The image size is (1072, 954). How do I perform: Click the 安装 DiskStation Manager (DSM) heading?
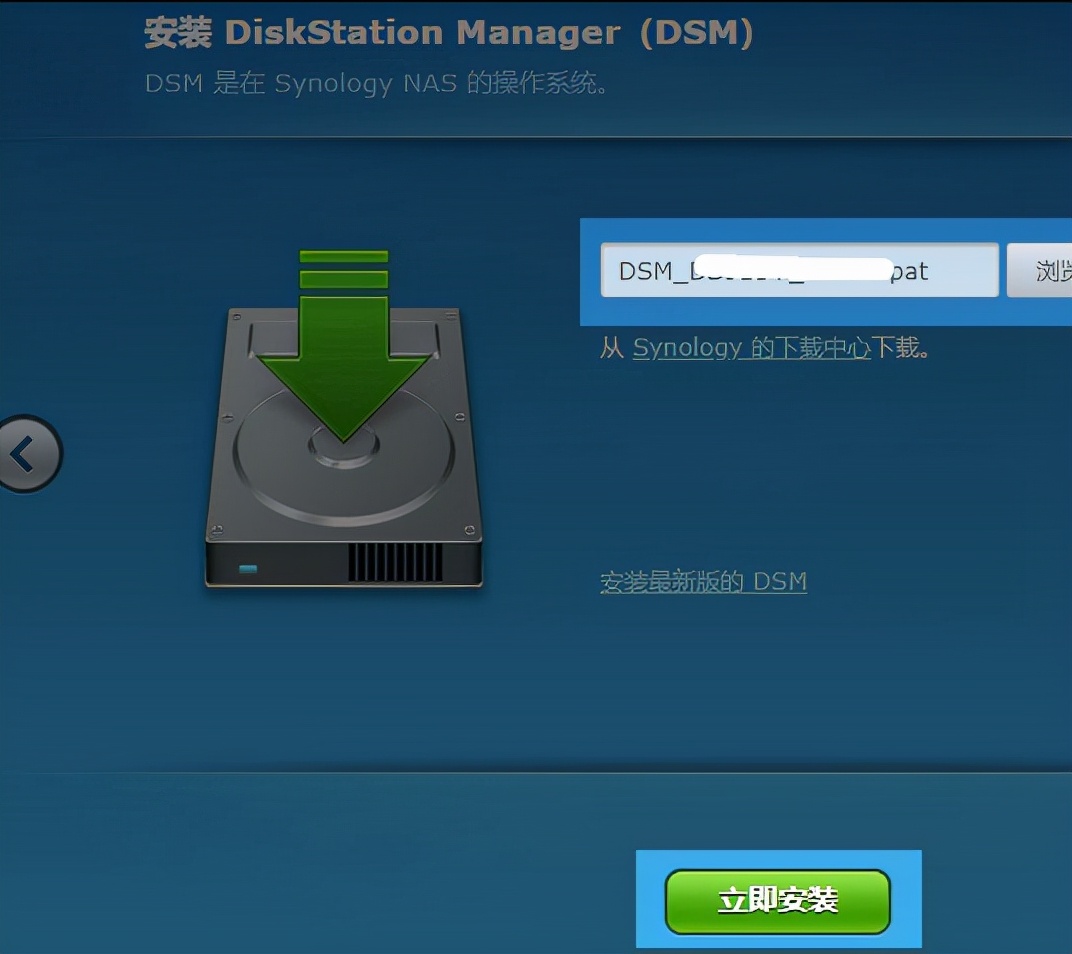[448, 33]
